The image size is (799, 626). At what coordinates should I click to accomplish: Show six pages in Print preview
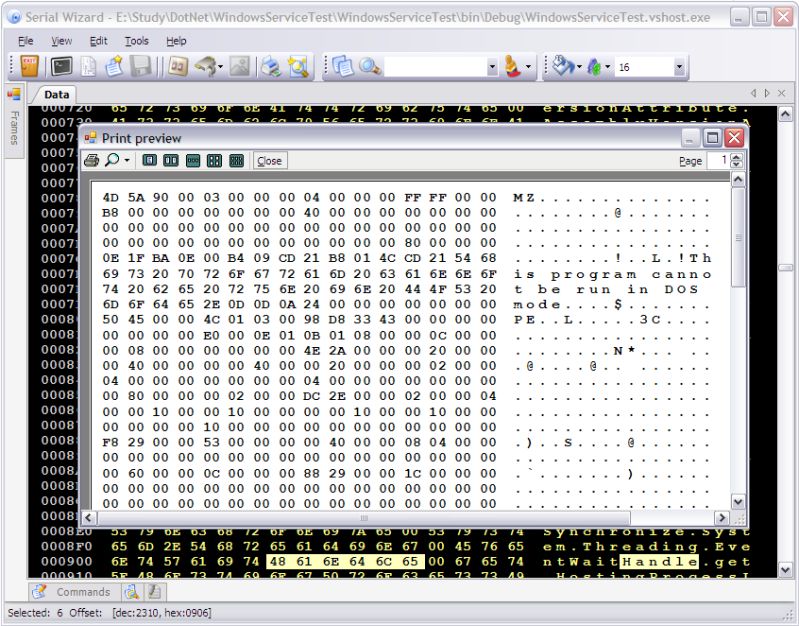pos(236,161)
